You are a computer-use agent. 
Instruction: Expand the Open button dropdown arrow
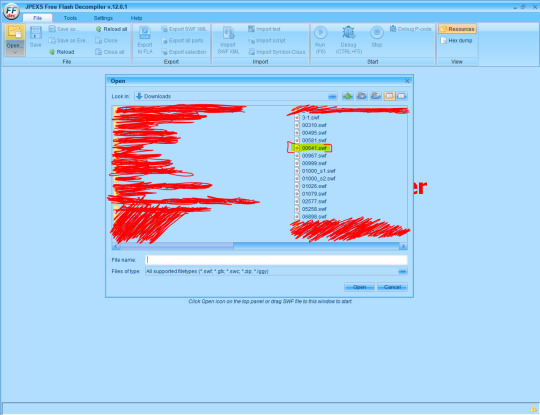coord(15,52)
